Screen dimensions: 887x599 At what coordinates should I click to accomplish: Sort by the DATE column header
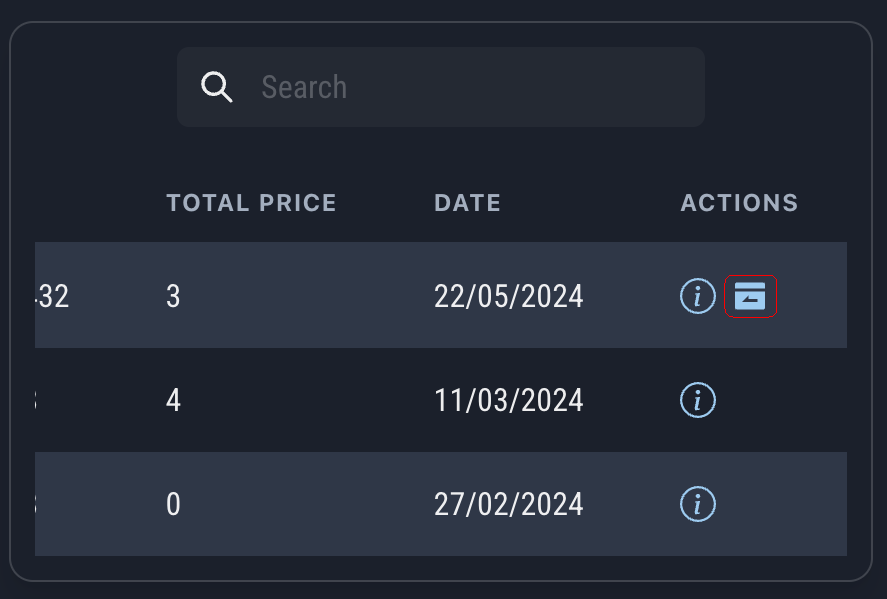click(467, 203)
